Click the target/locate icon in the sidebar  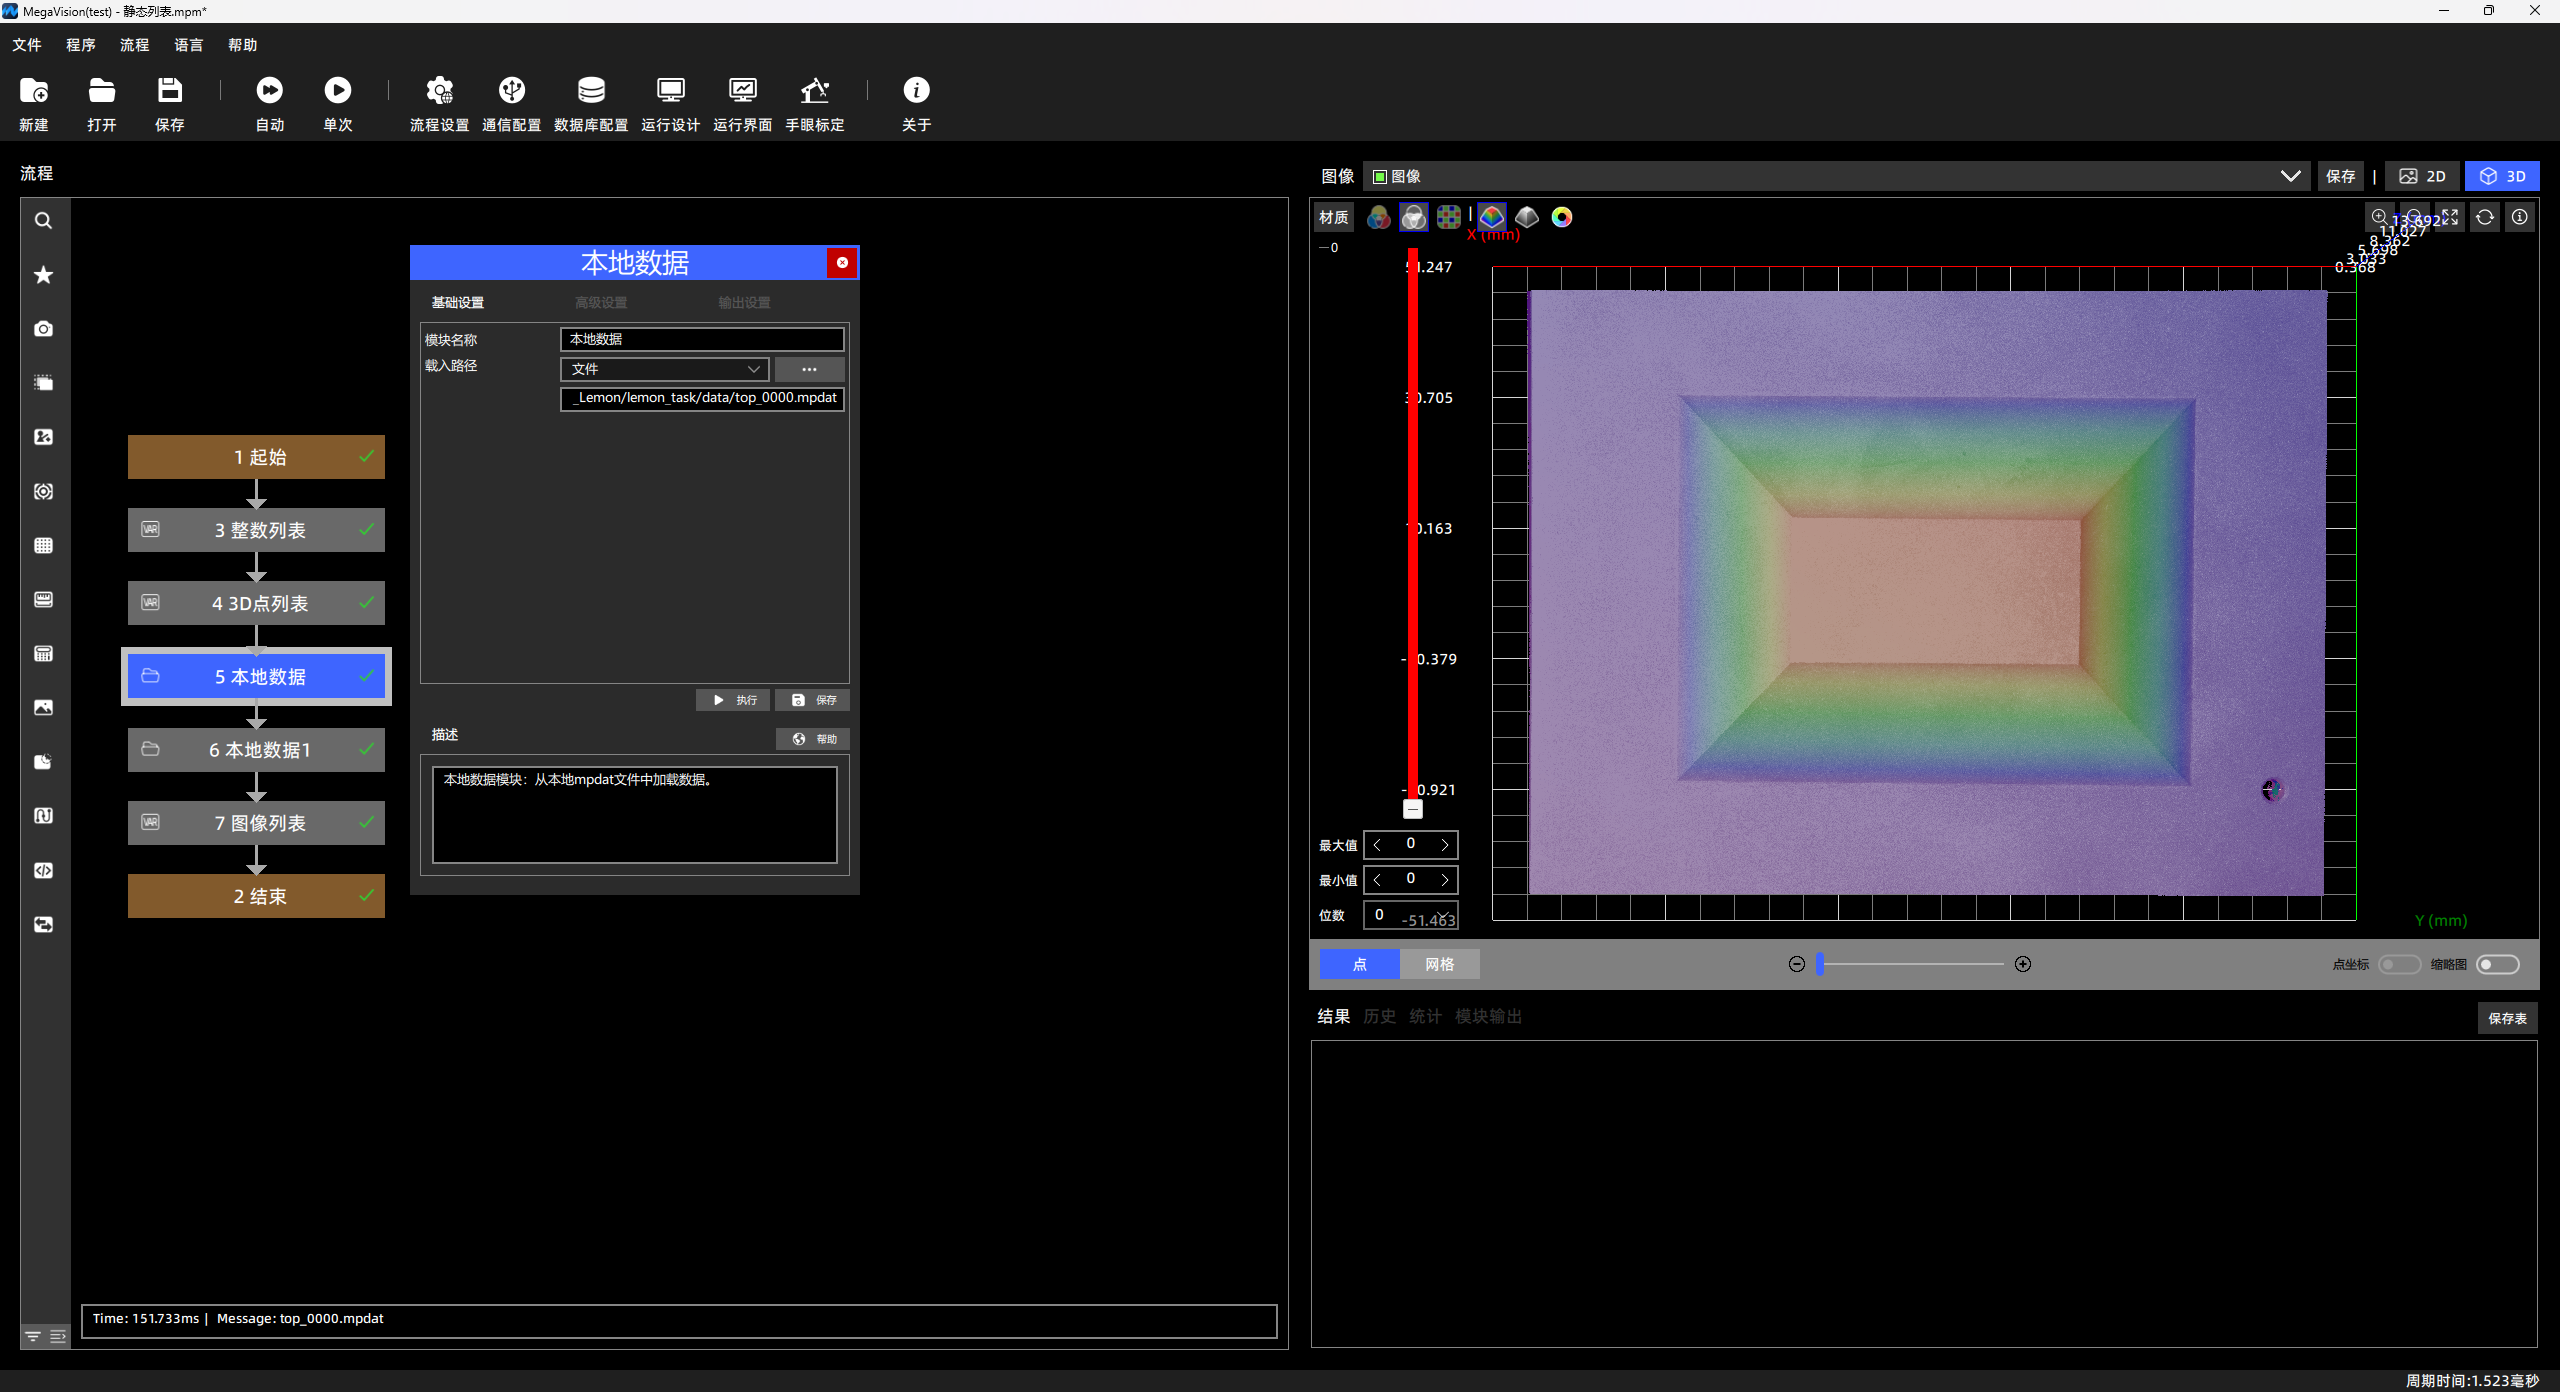44,492
